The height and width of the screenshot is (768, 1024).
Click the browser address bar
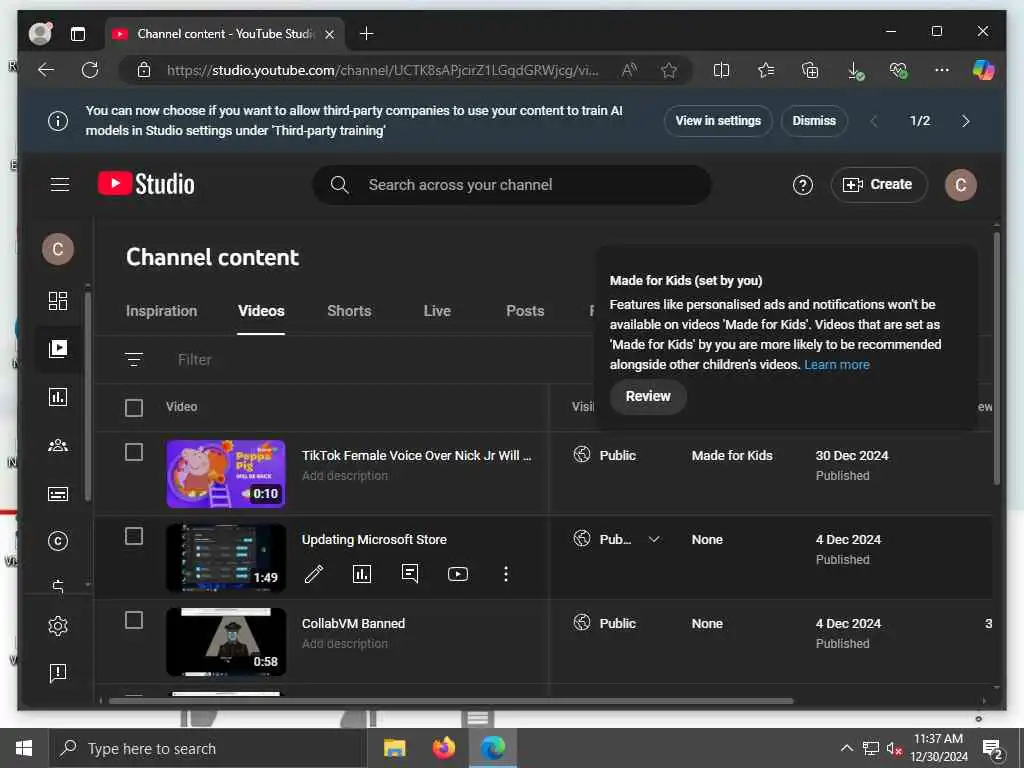[x=382, y=71]
